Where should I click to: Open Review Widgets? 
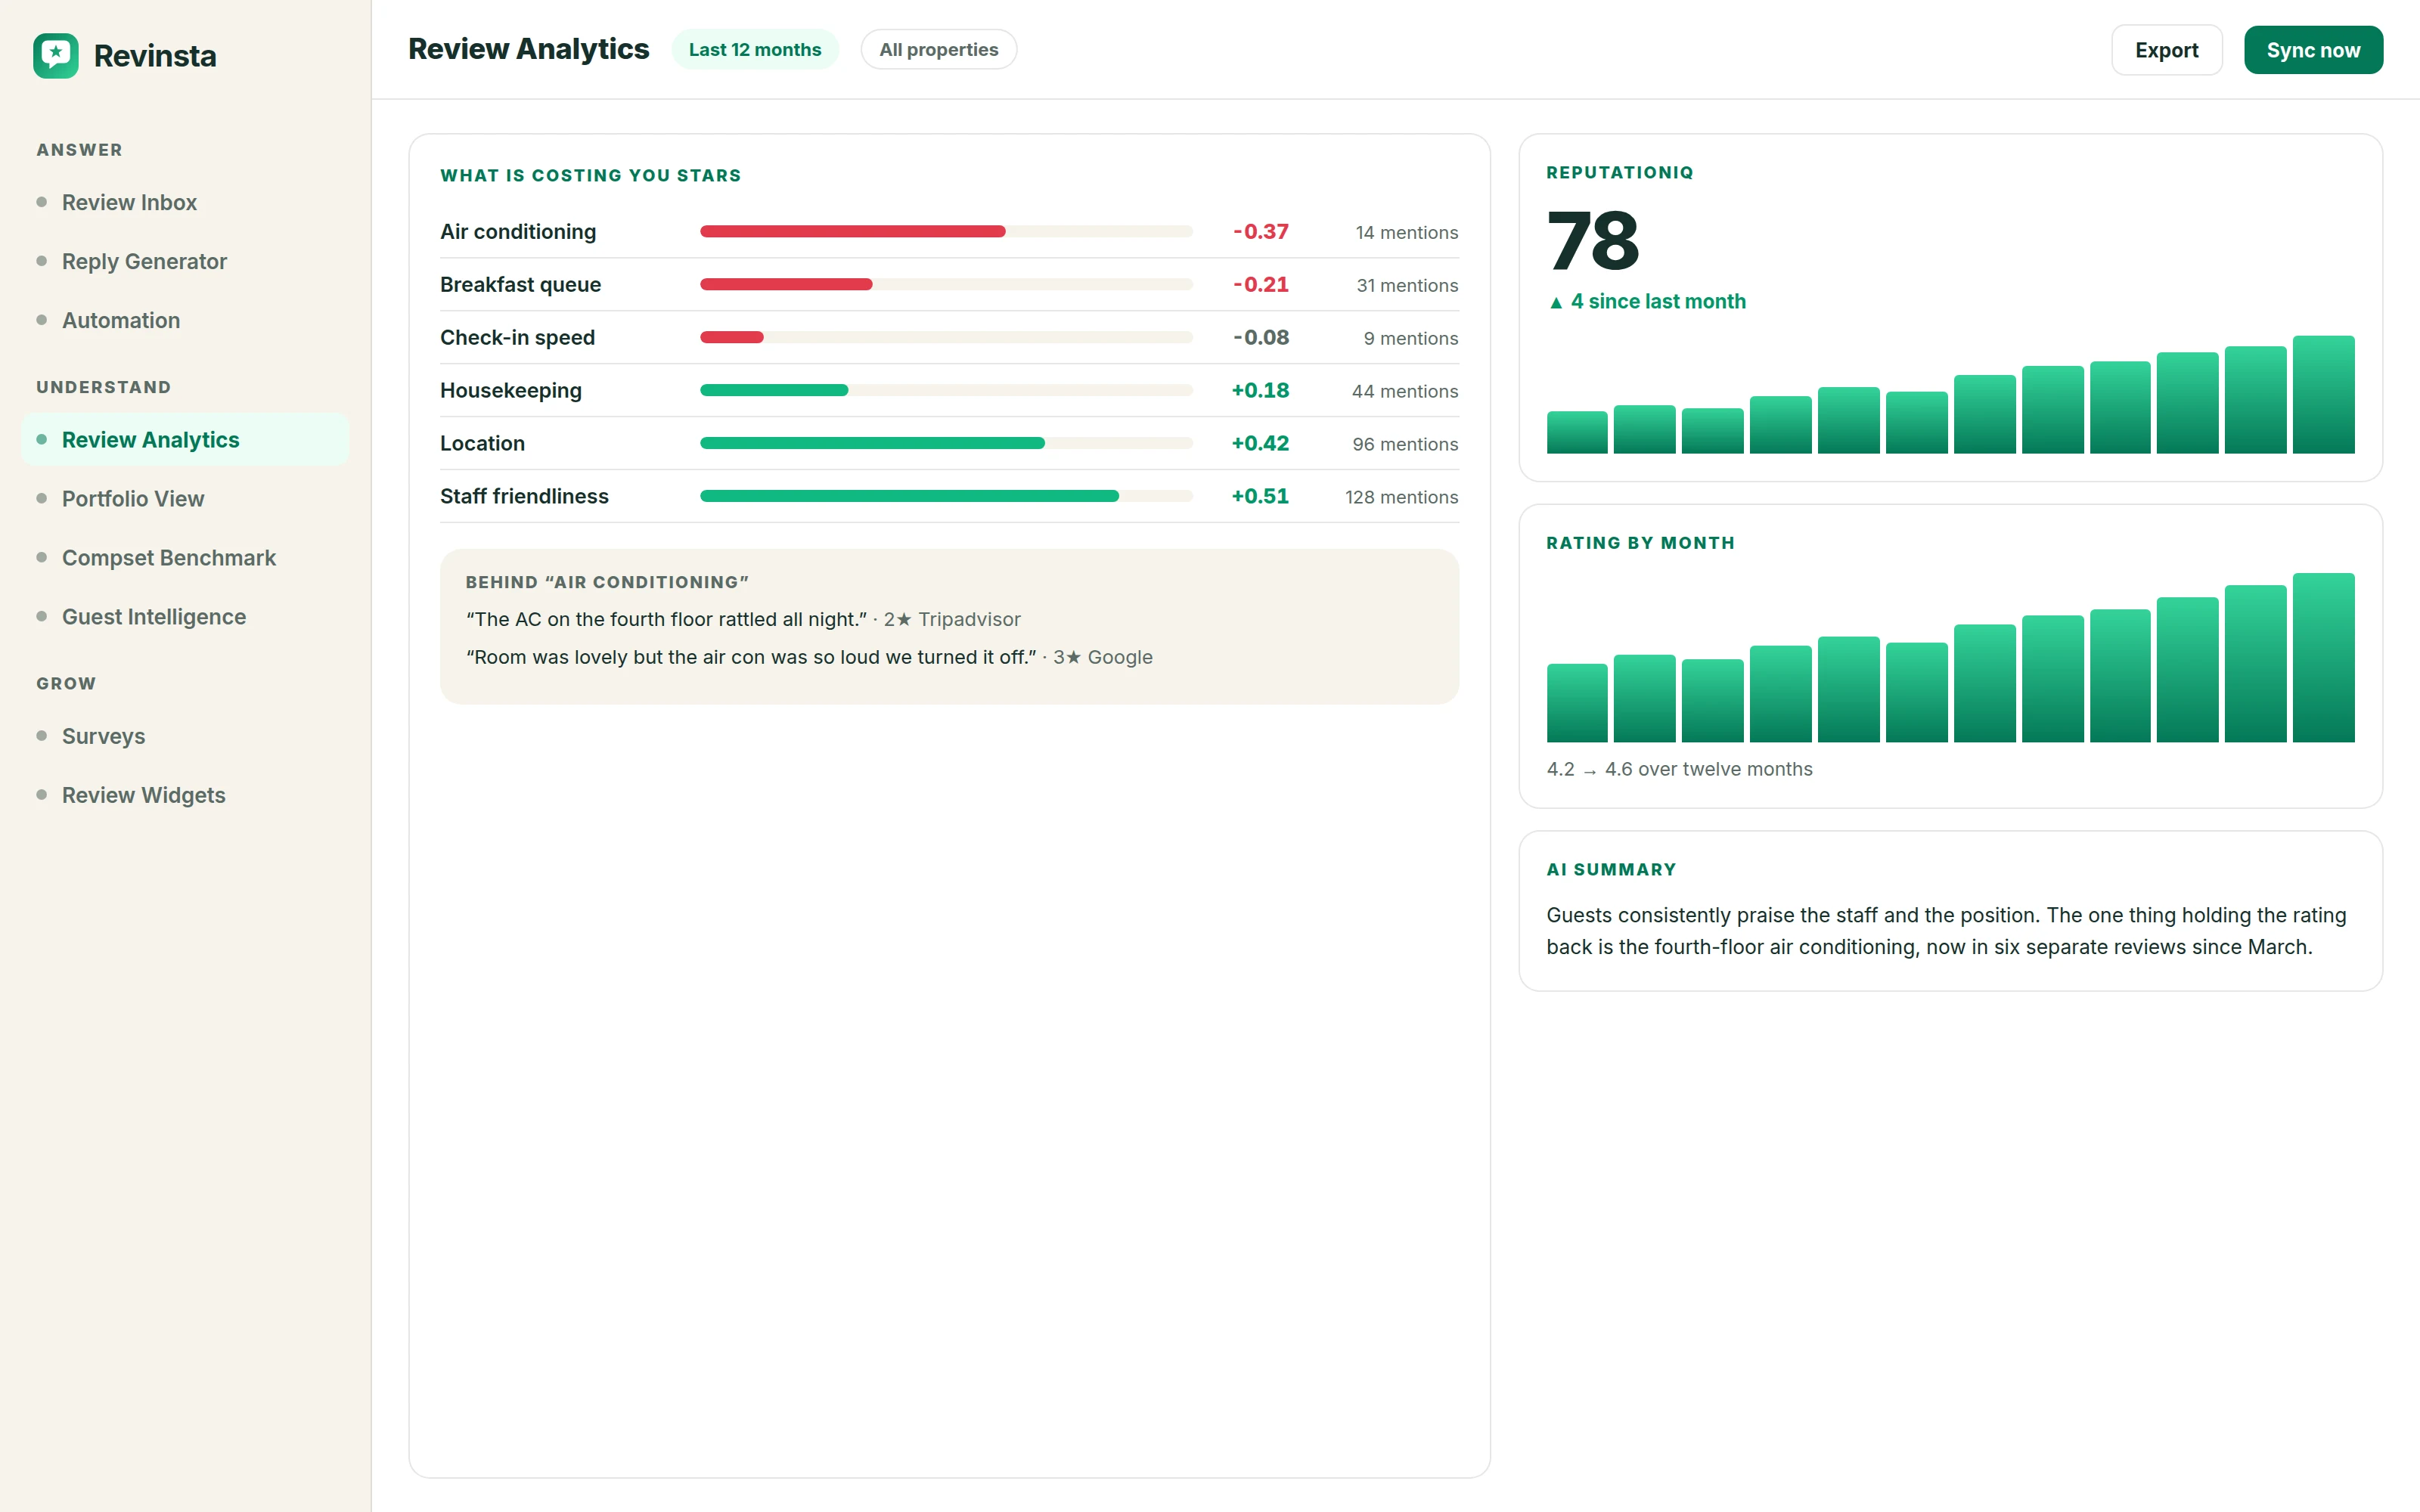coord(185,794)
